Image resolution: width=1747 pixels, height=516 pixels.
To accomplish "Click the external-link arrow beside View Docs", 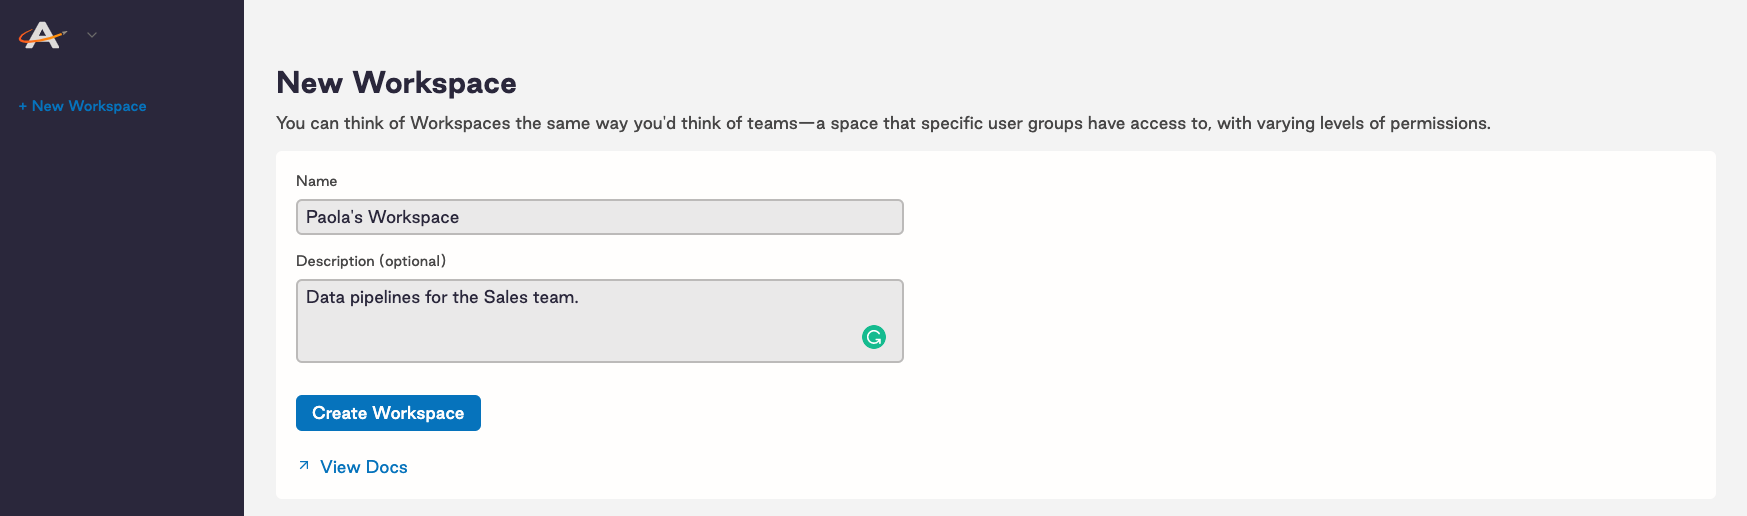I will coord(304,466).
